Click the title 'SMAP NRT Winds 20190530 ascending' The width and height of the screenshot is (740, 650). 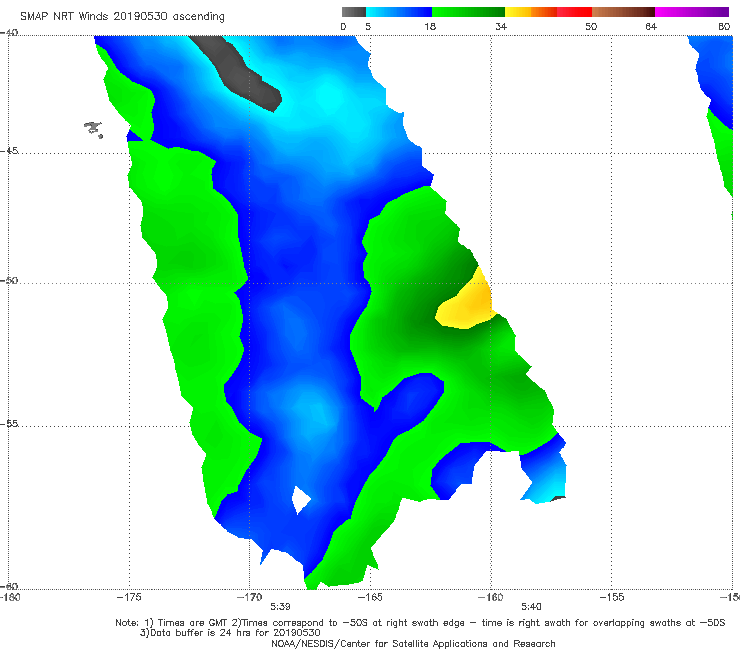click(x=122, y=17)
